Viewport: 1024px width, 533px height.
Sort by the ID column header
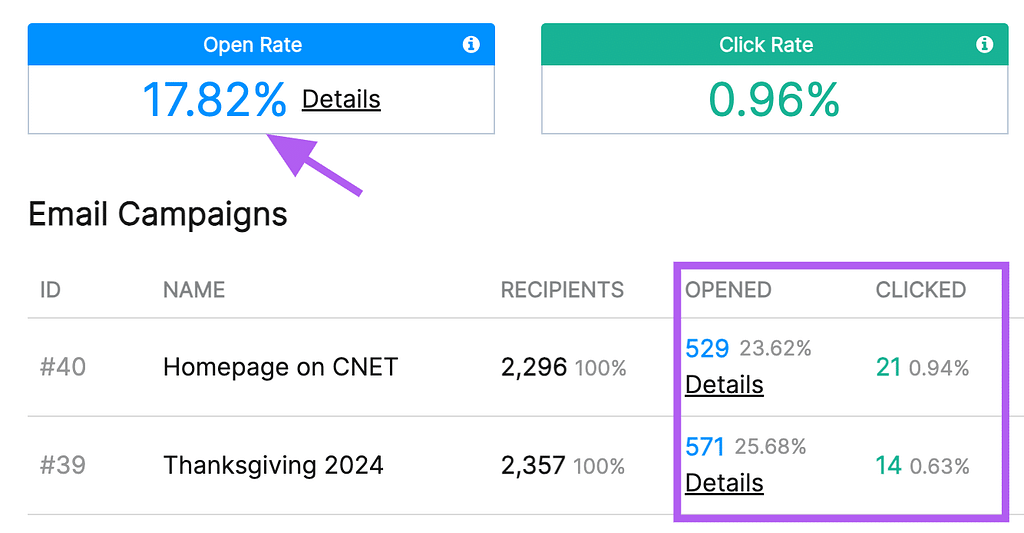coord(50,290)
